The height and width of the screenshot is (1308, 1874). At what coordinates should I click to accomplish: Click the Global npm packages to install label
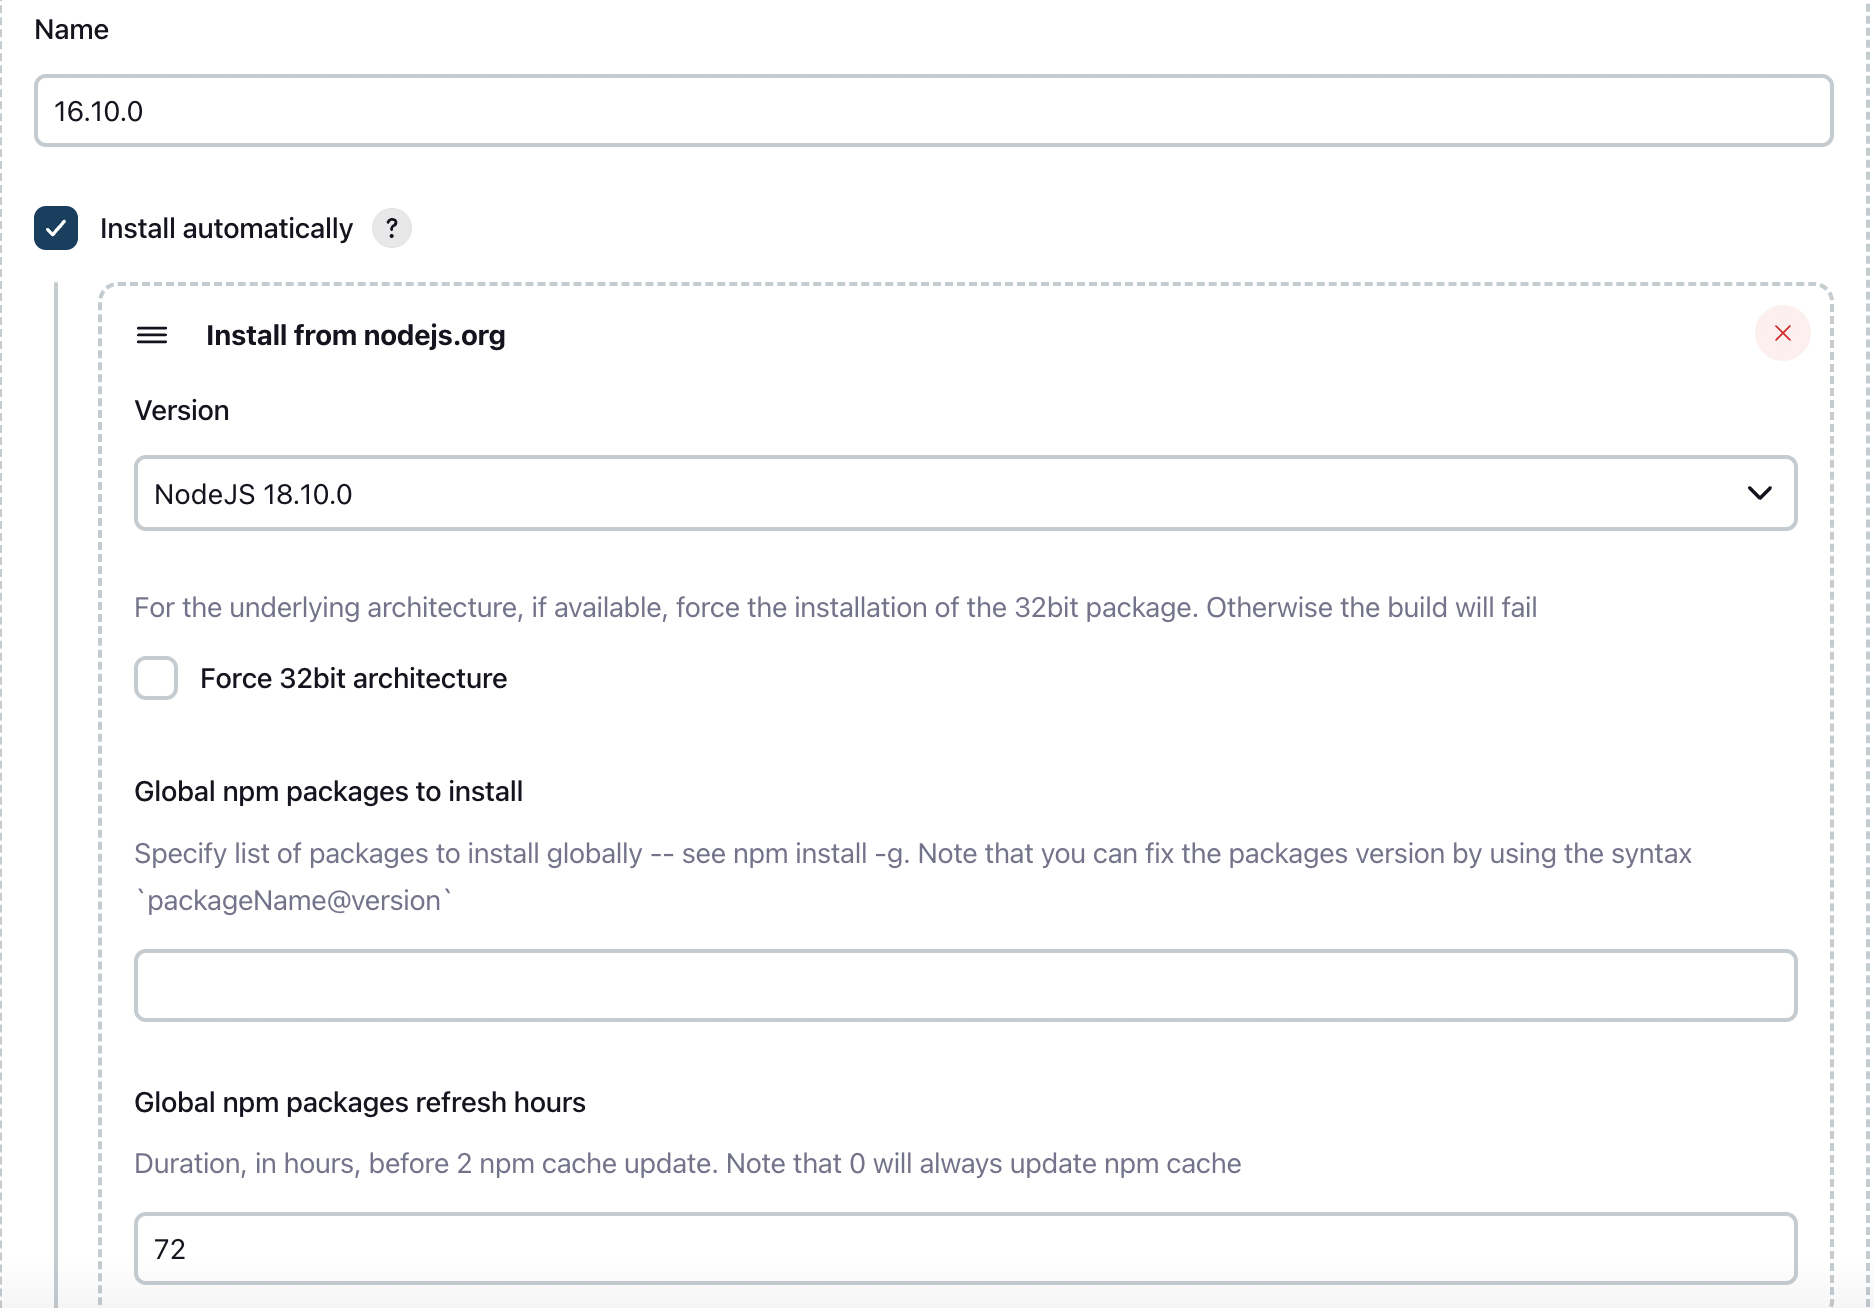(x=328, y=791)
